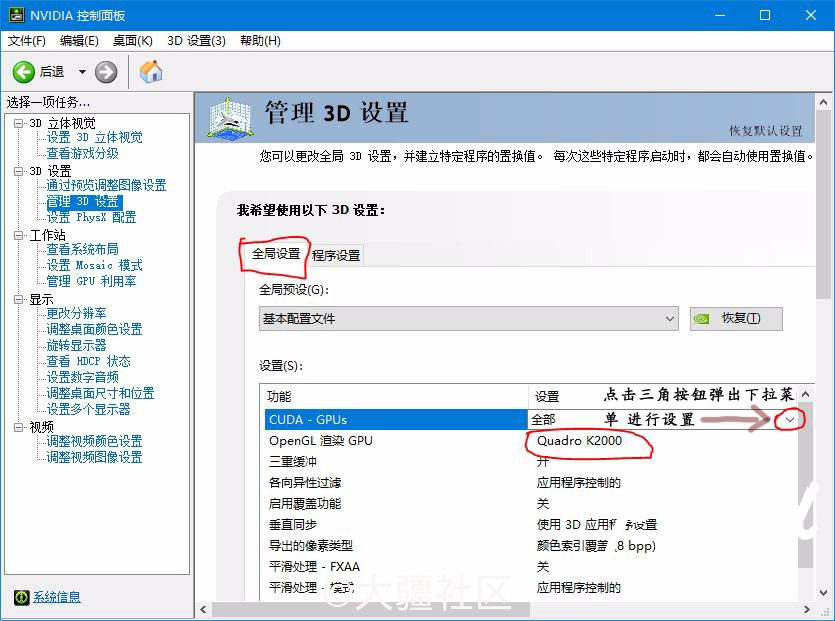
Task: Select the 各向异性过滤 settings row
Action: coord(531,483)
